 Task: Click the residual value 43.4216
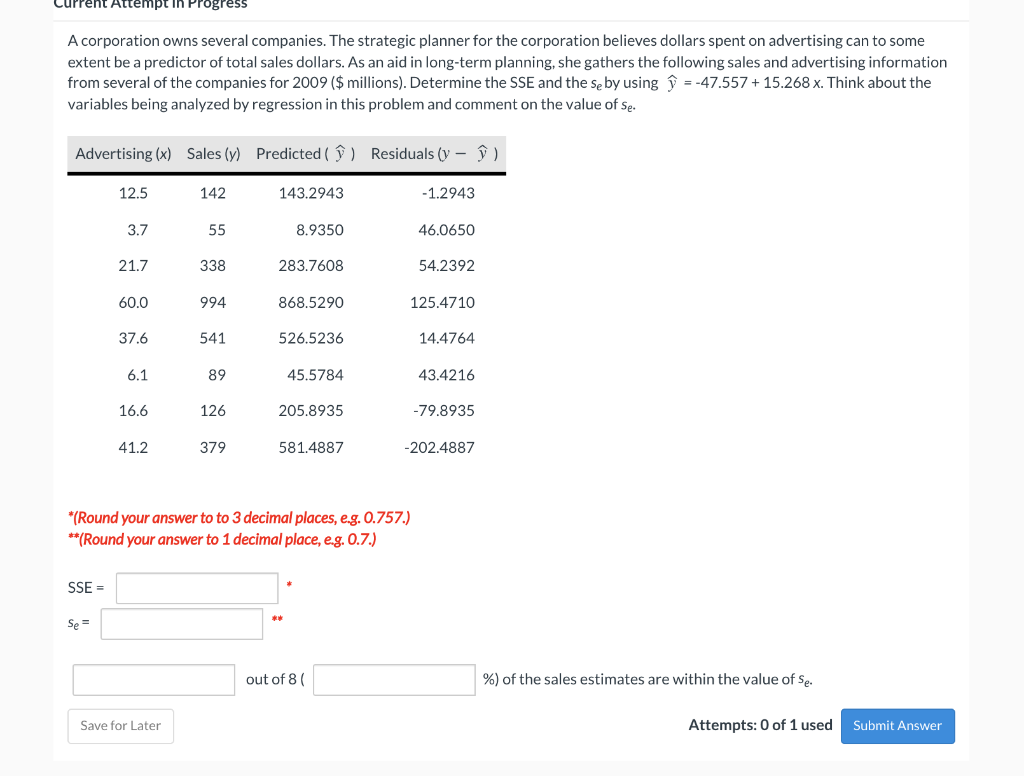(x=447, y=375)
